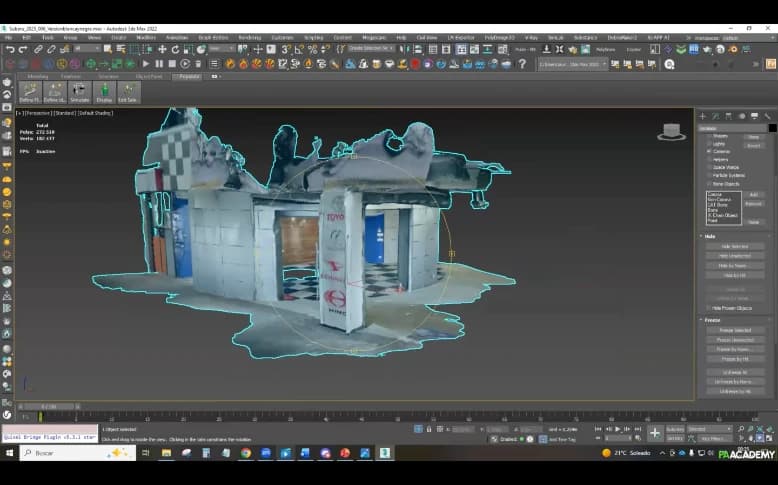Open the File menu

pyautogui.click(x=9, y=38)
